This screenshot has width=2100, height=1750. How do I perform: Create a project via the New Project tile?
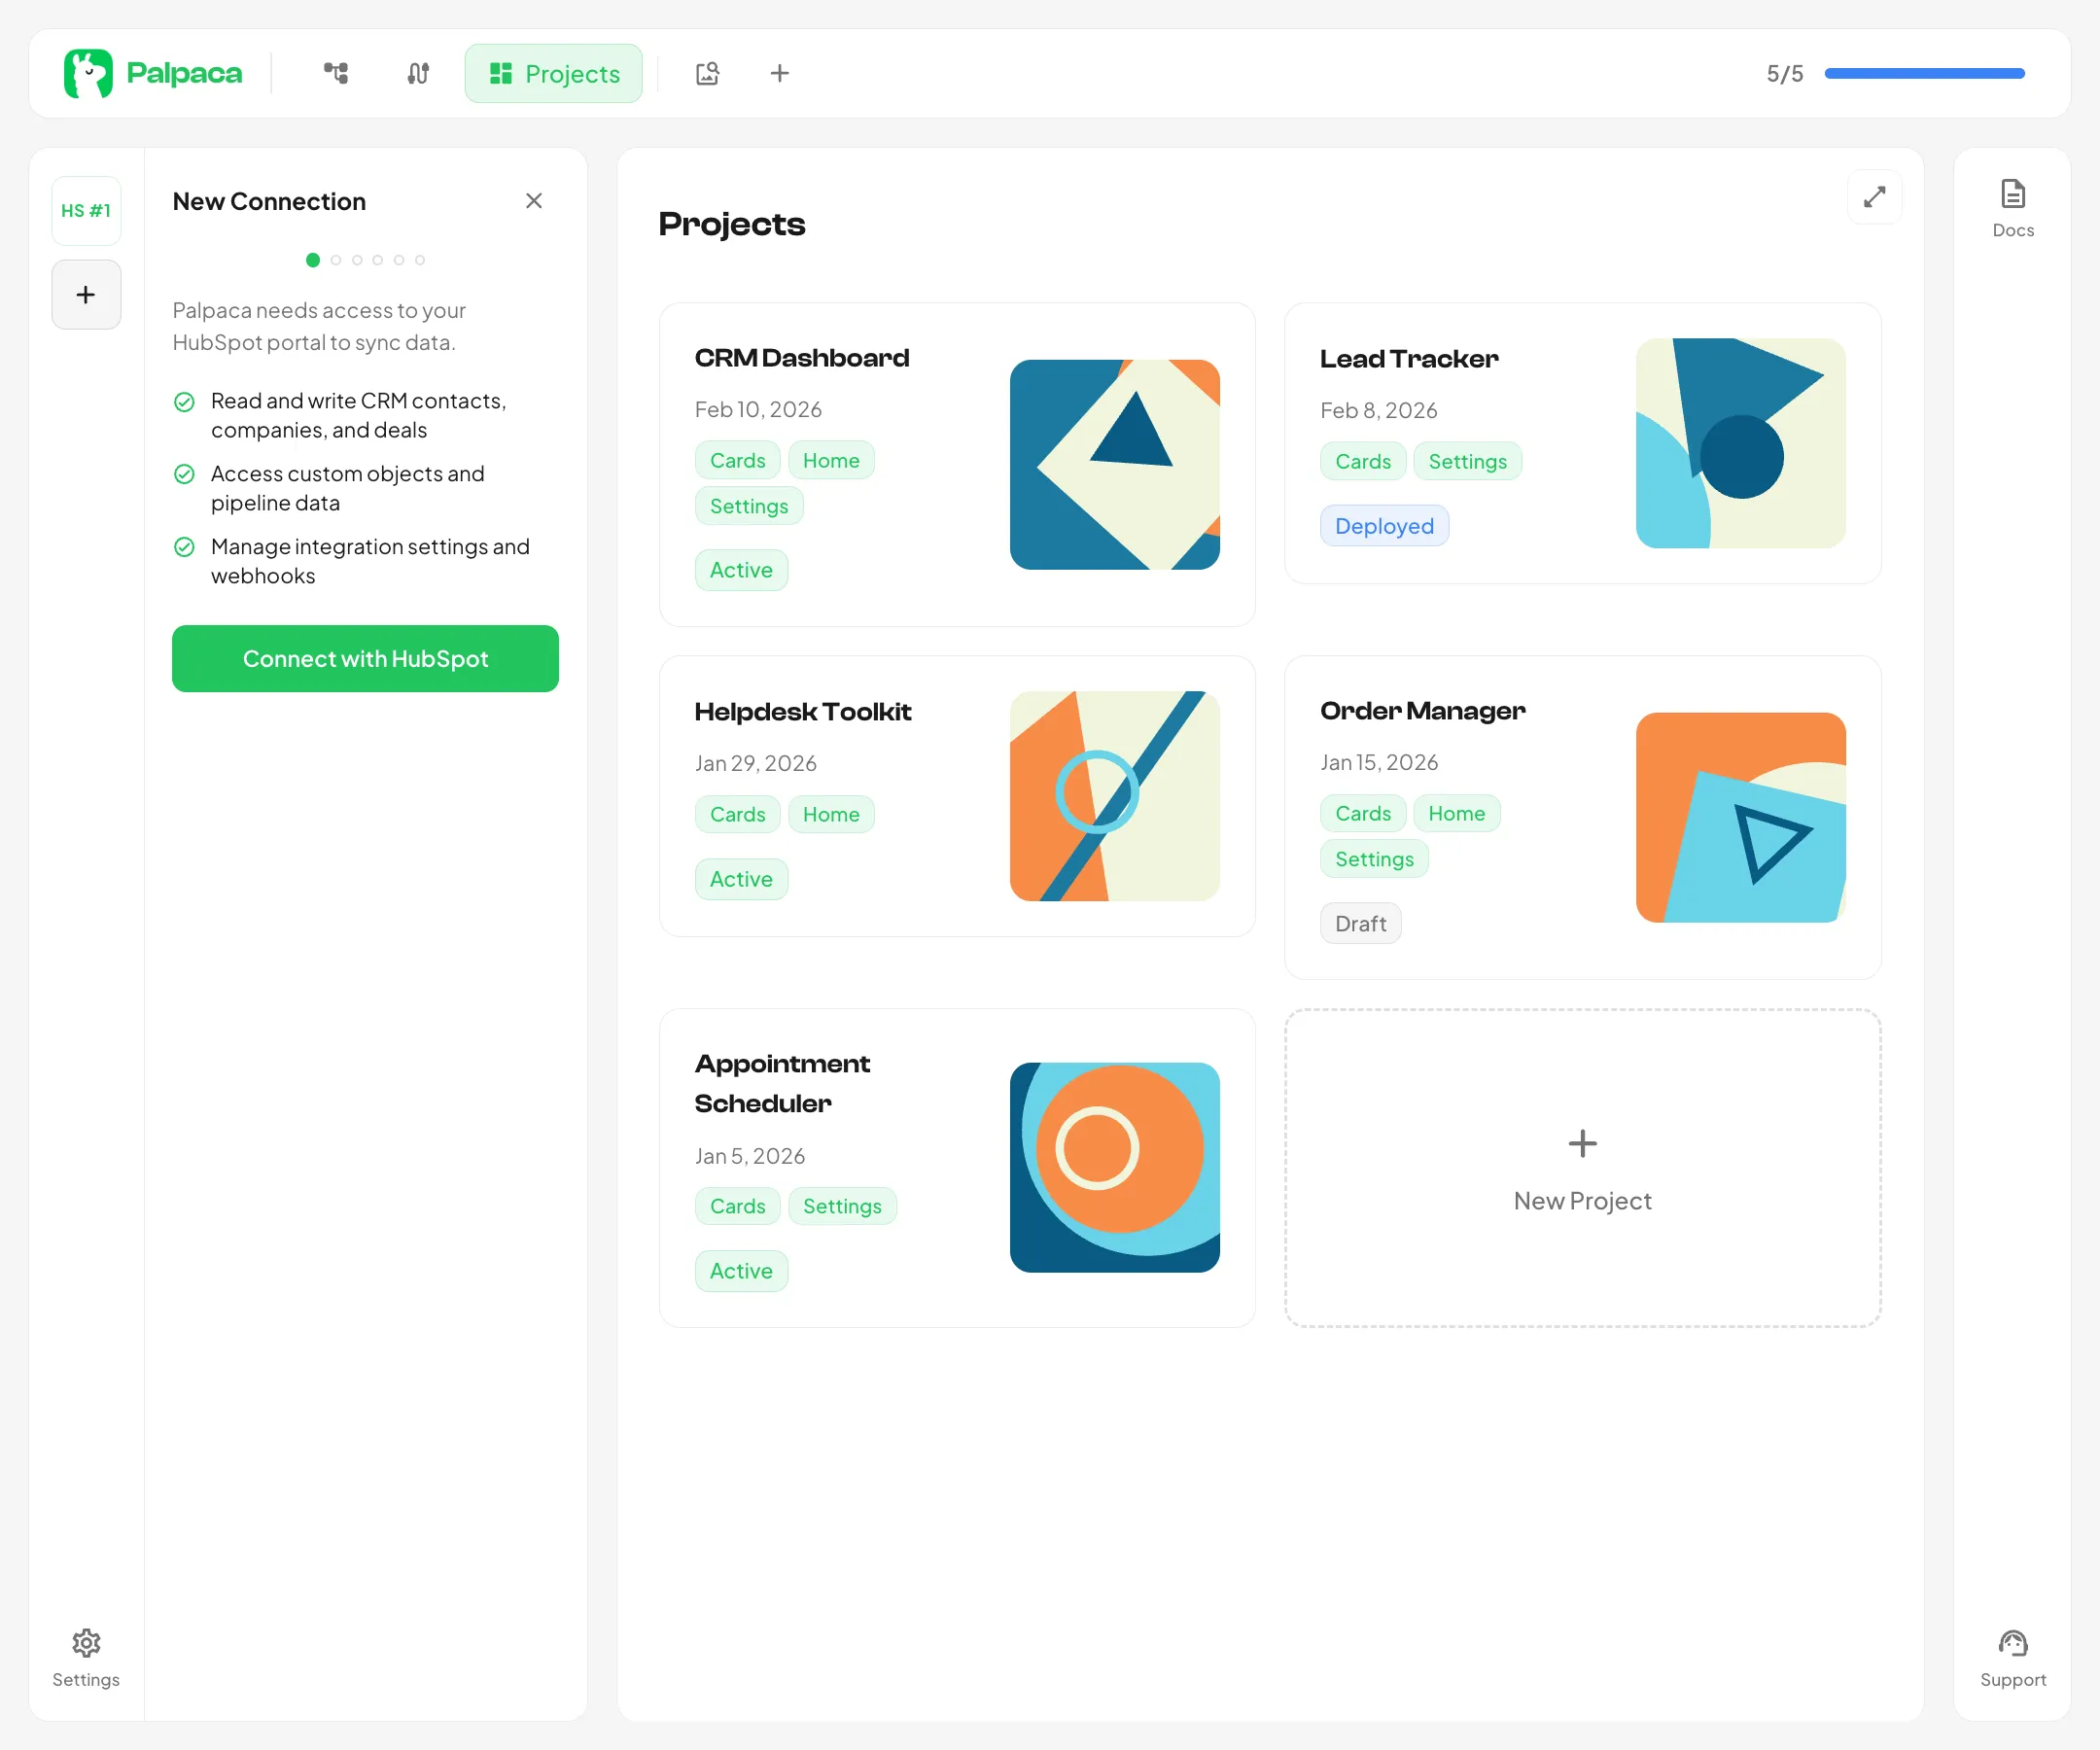[1581, 1170]
